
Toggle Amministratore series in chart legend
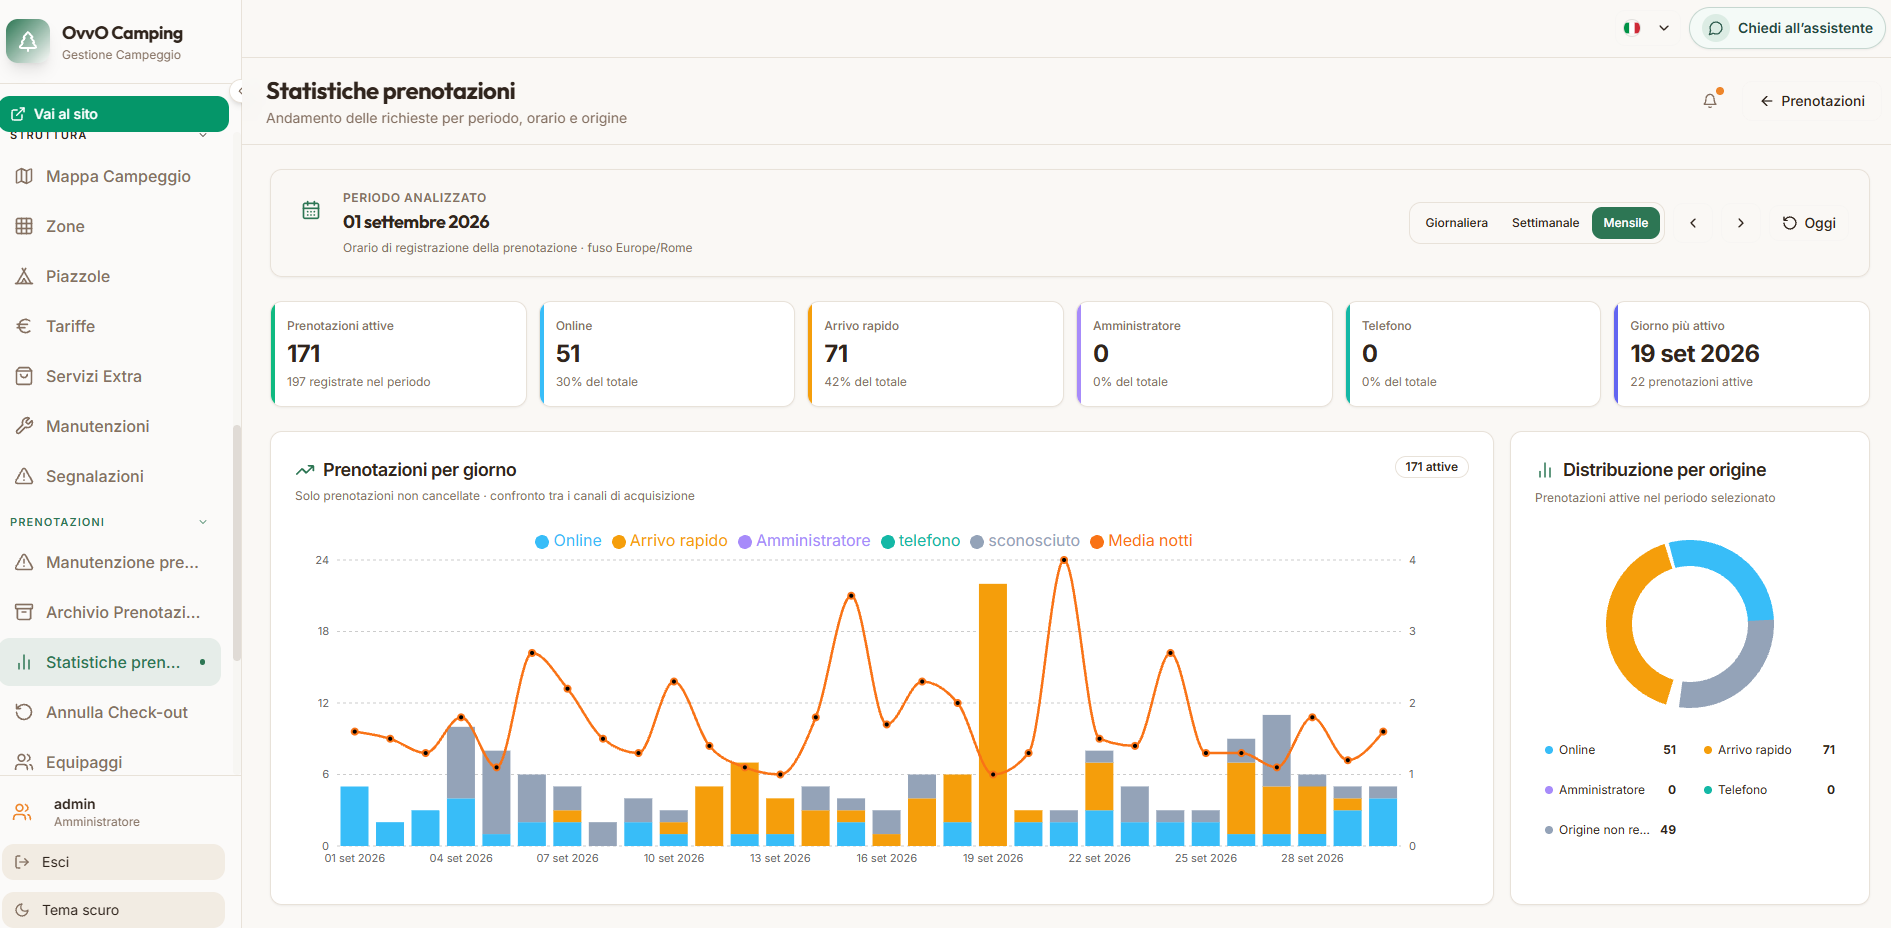click(804, 541)
